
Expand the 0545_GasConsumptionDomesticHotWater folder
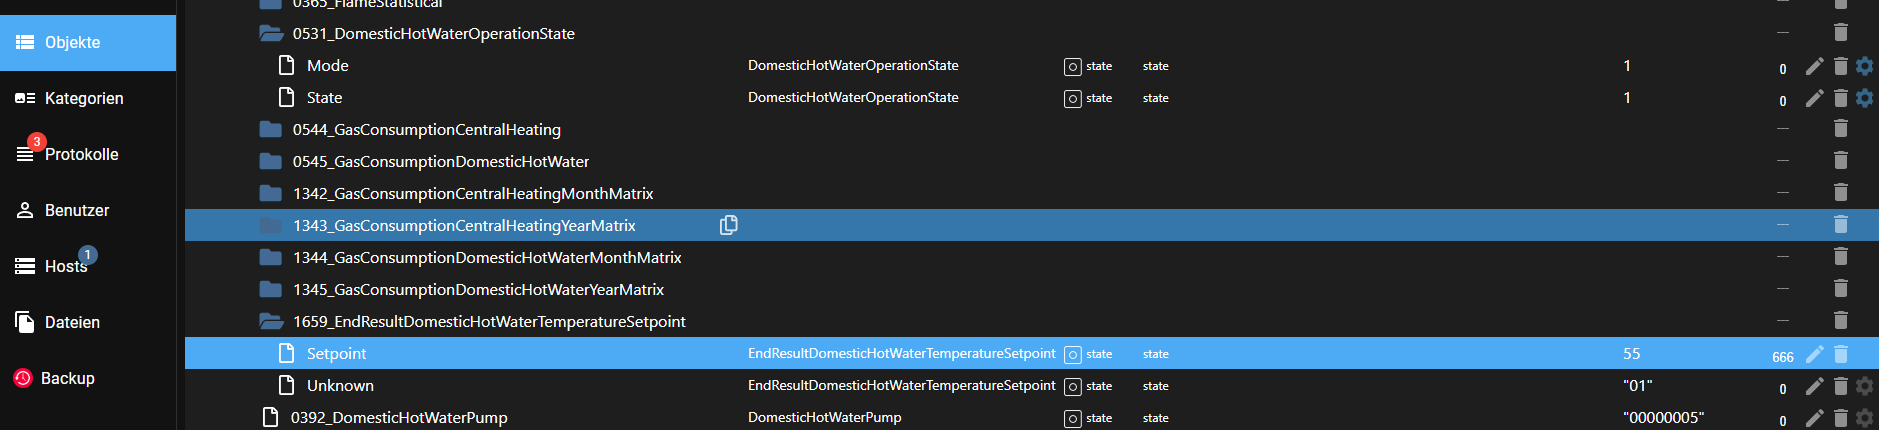[x=270, y=161]
